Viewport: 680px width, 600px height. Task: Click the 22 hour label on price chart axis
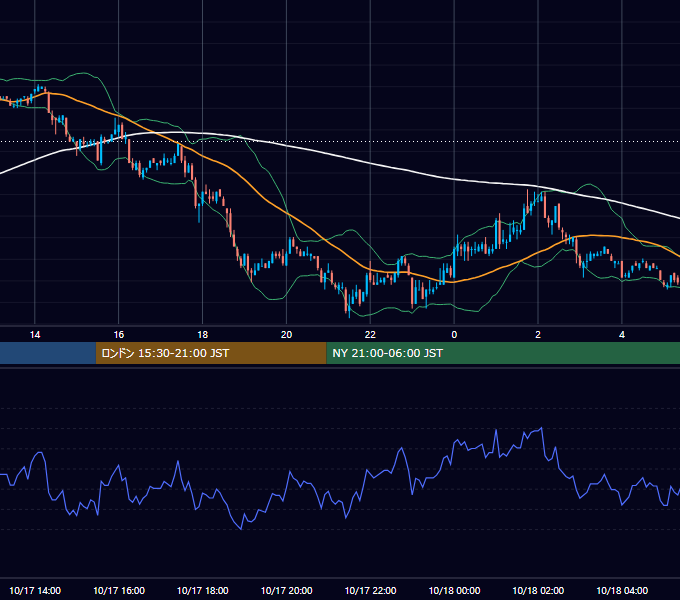(370, 335)
